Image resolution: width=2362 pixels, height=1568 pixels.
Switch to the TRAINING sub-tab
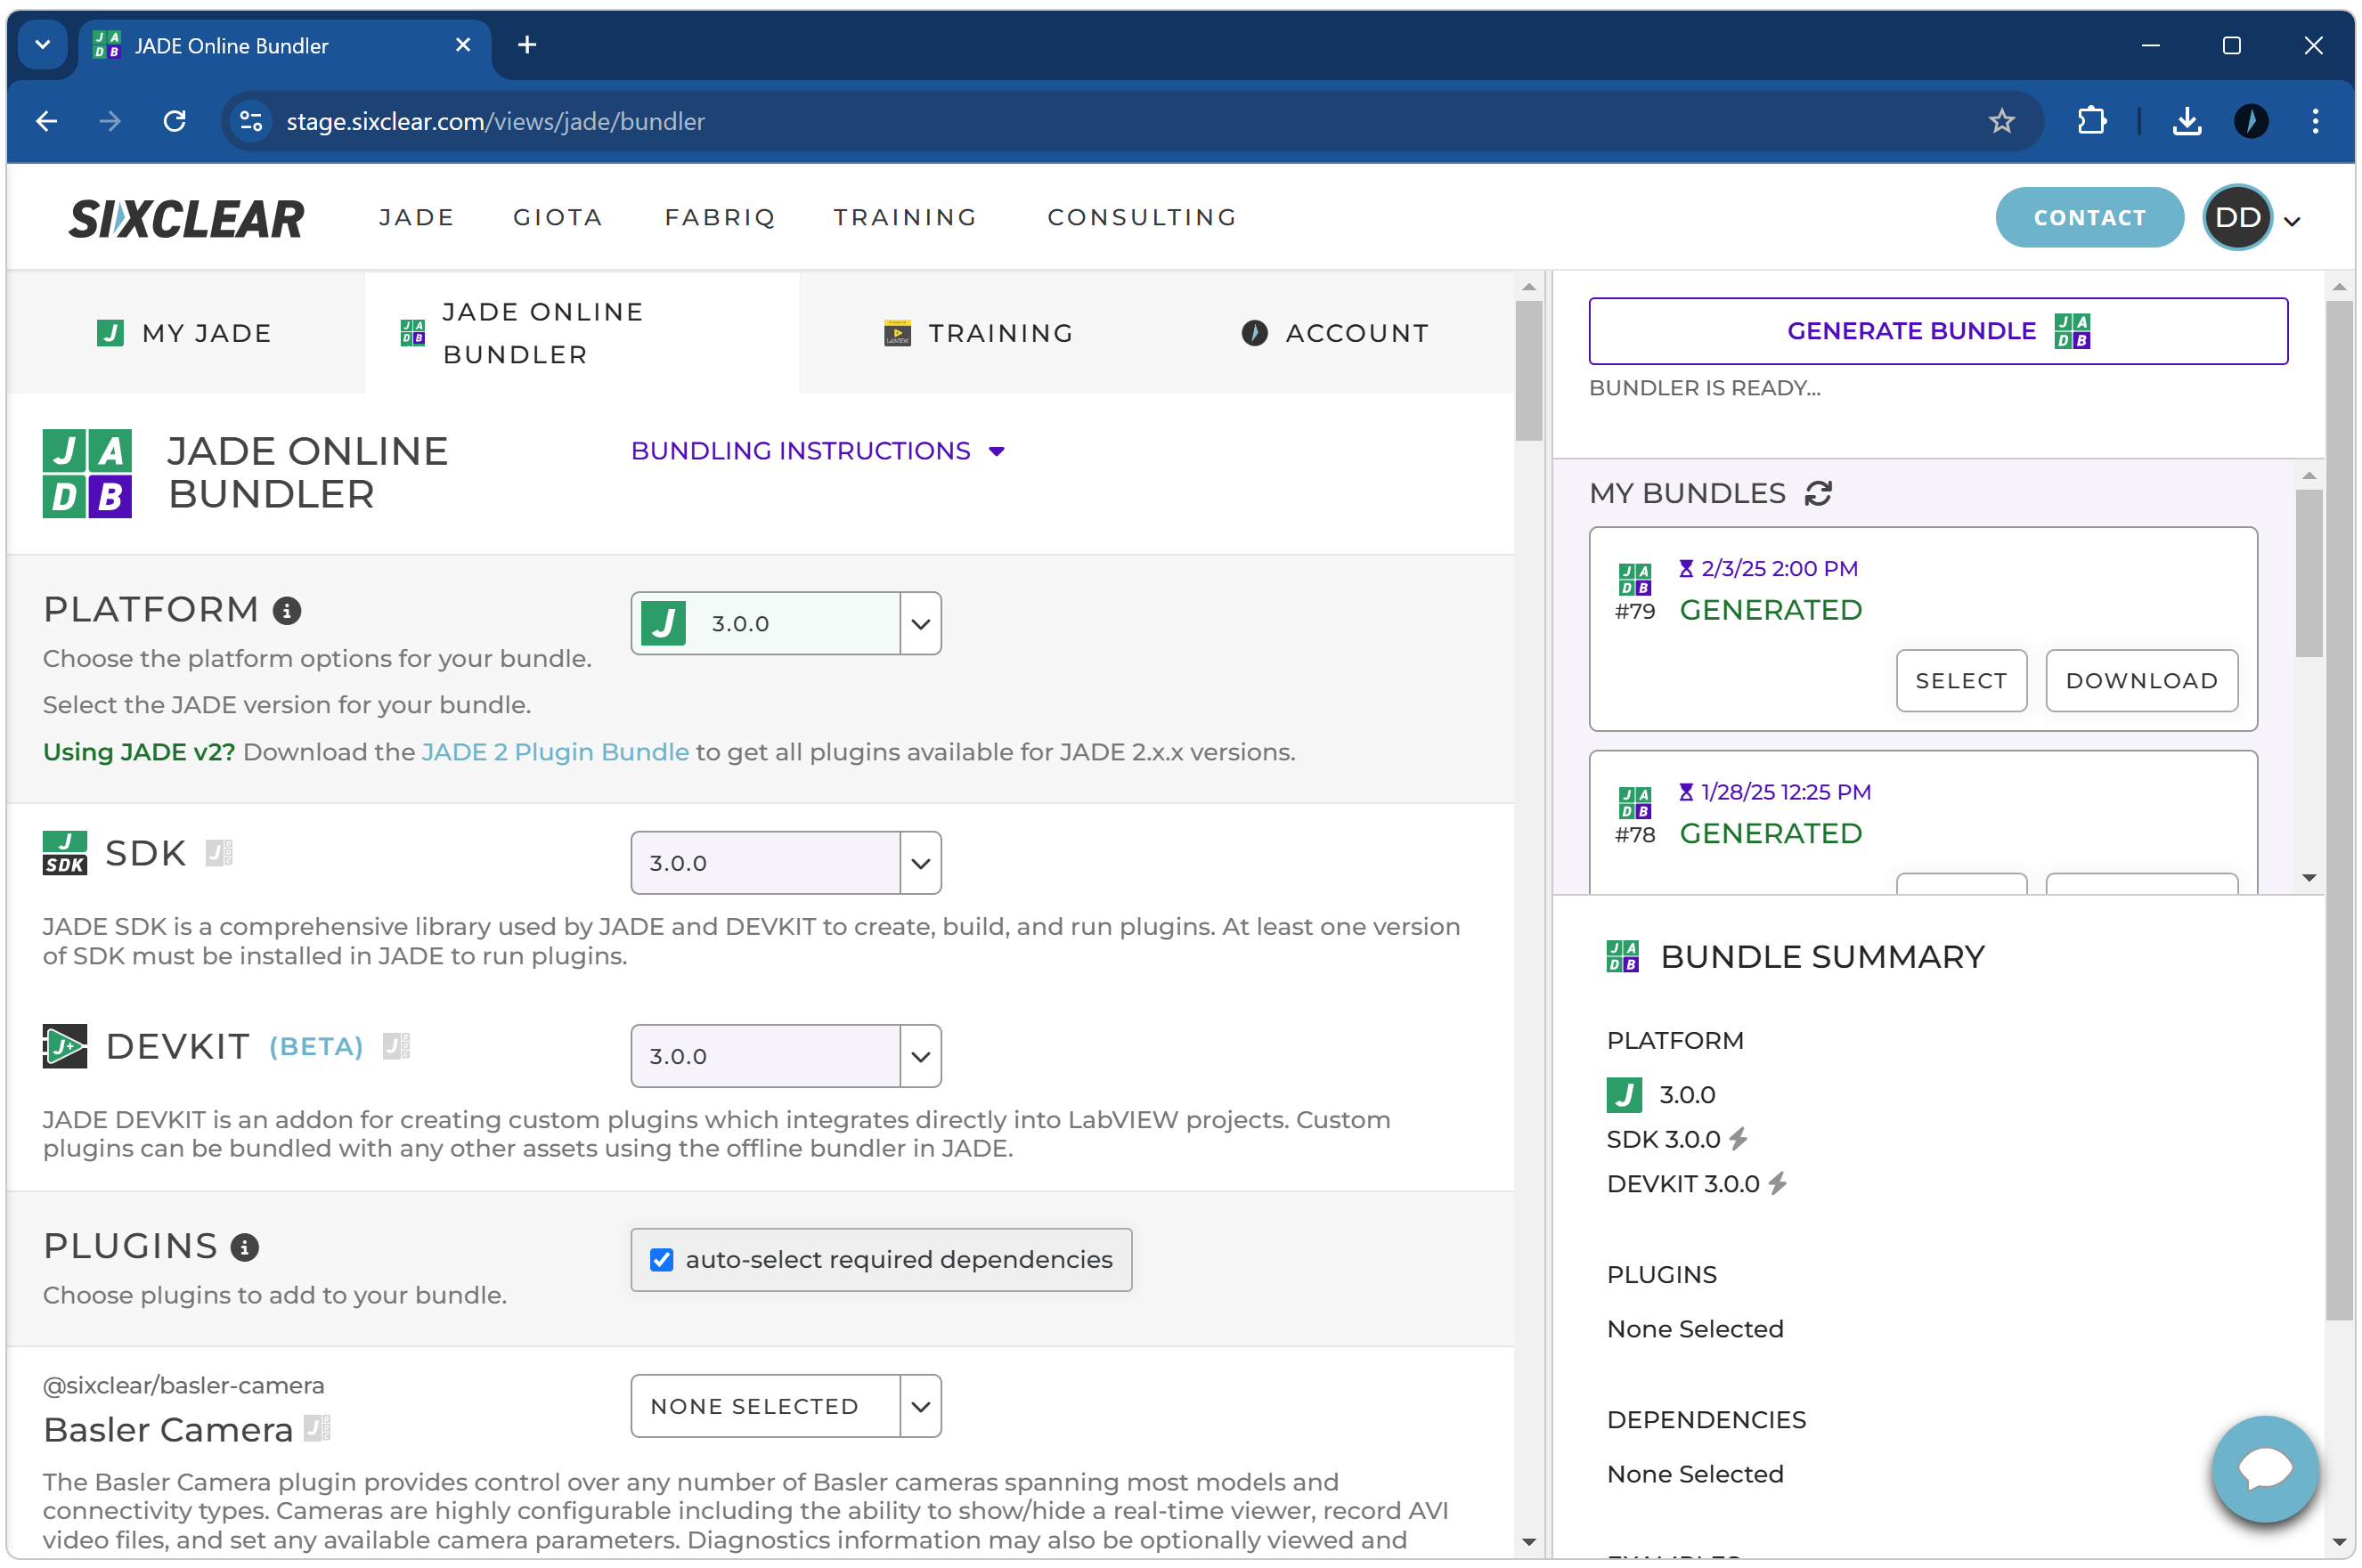pyautogui.click(x=980, y=333)
